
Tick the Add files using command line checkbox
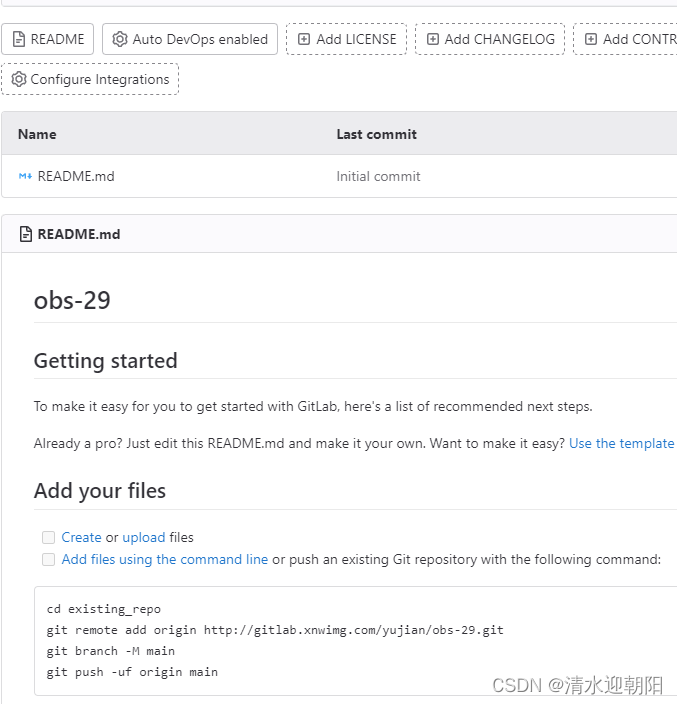[48, 559]
